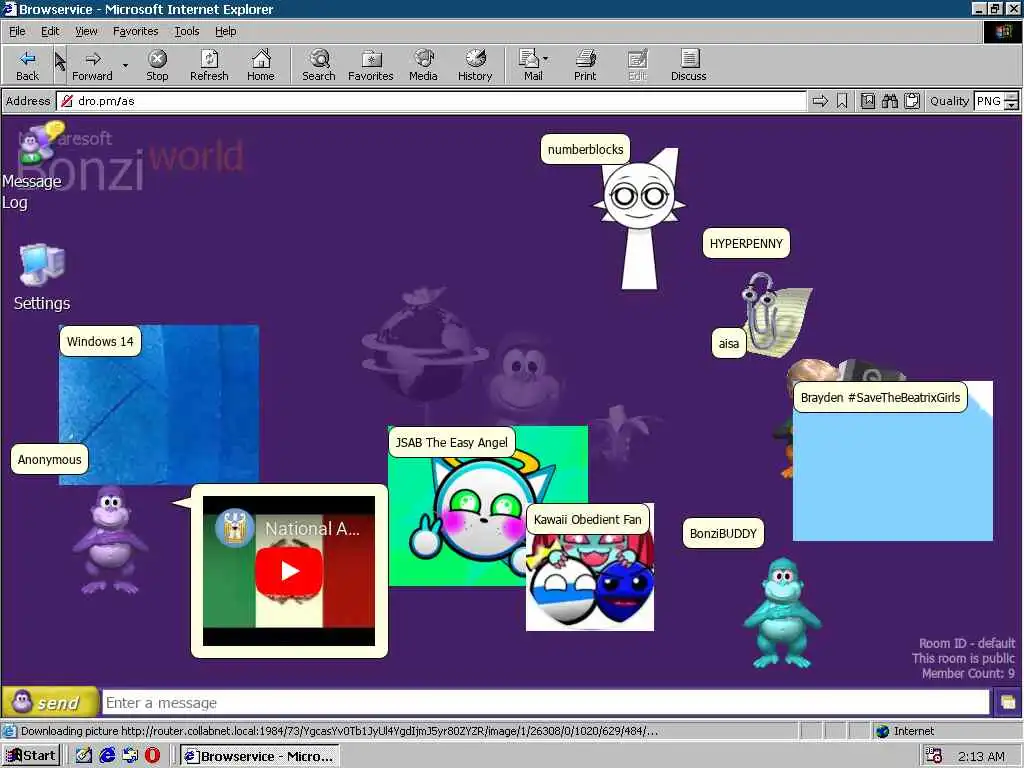1024x768 pixels.
Task: Click the Stop toolbar icon
Action: tap(157, 65)
